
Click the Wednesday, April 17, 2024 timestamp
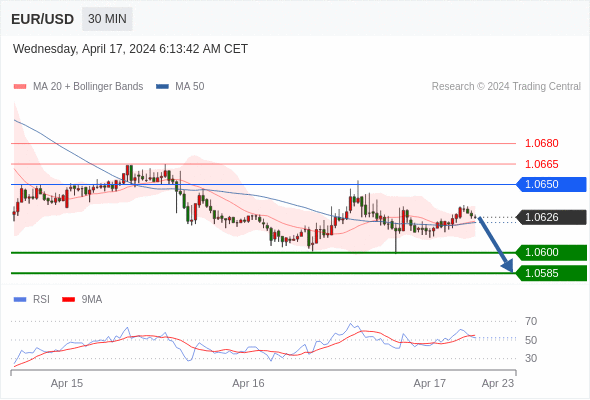(130, 49)
